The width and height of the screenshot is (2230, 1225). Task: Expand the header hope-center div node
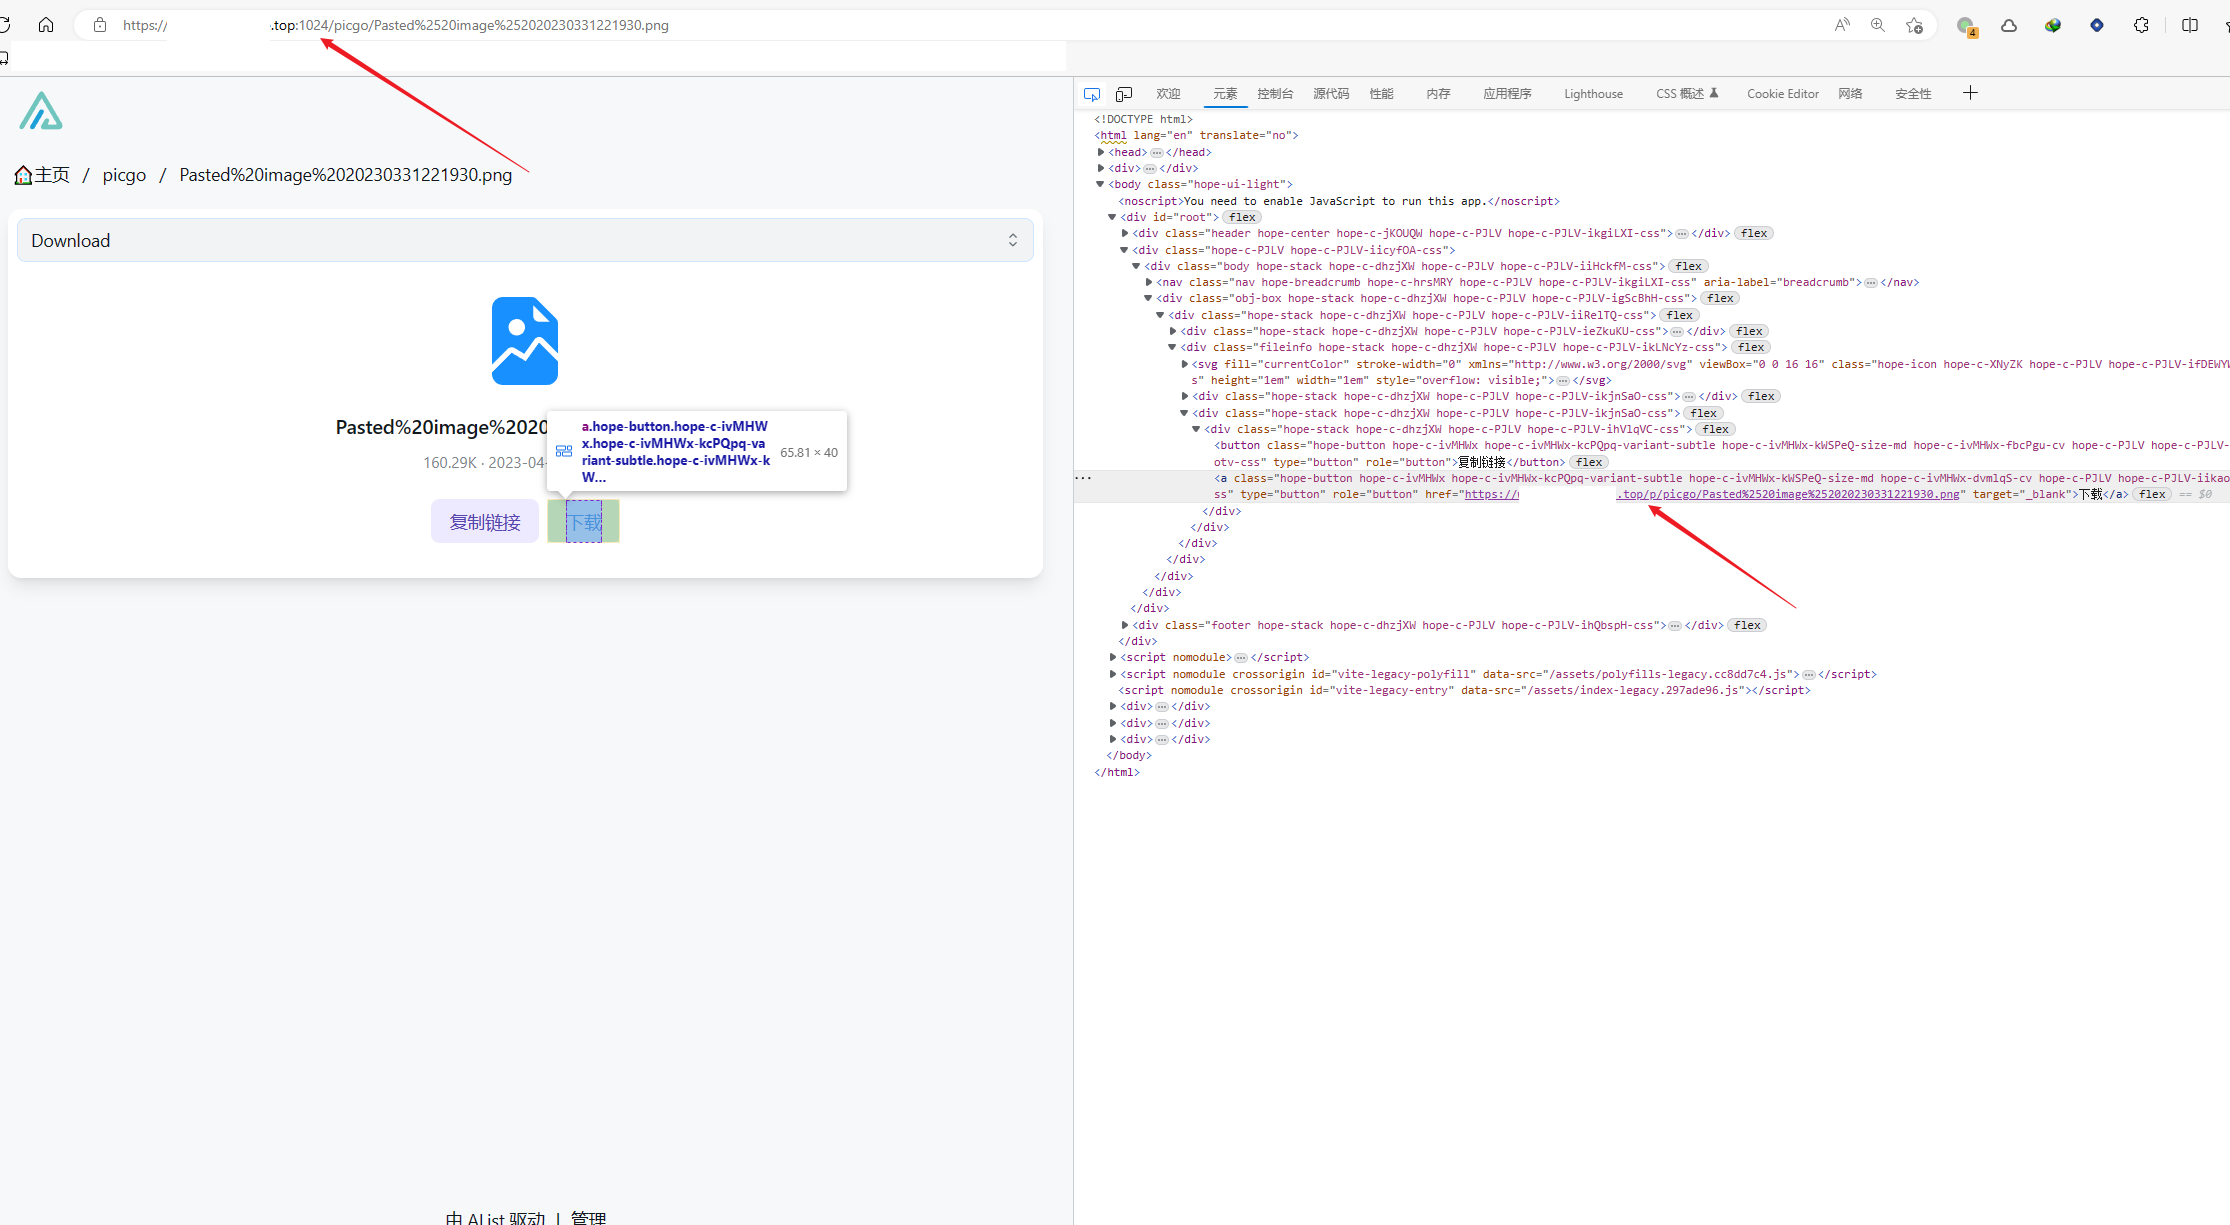pos(1125,233)
